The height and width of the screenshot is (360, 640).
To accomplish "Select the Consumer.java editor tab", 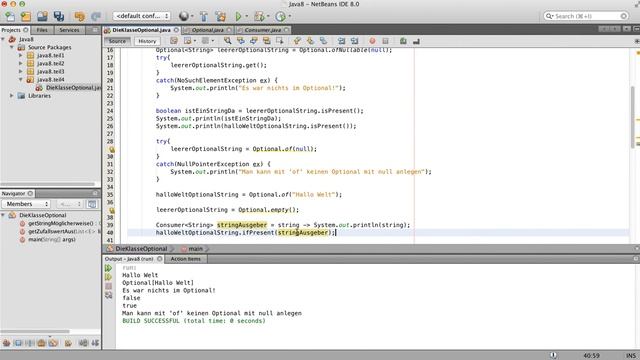I will (262, 30).
